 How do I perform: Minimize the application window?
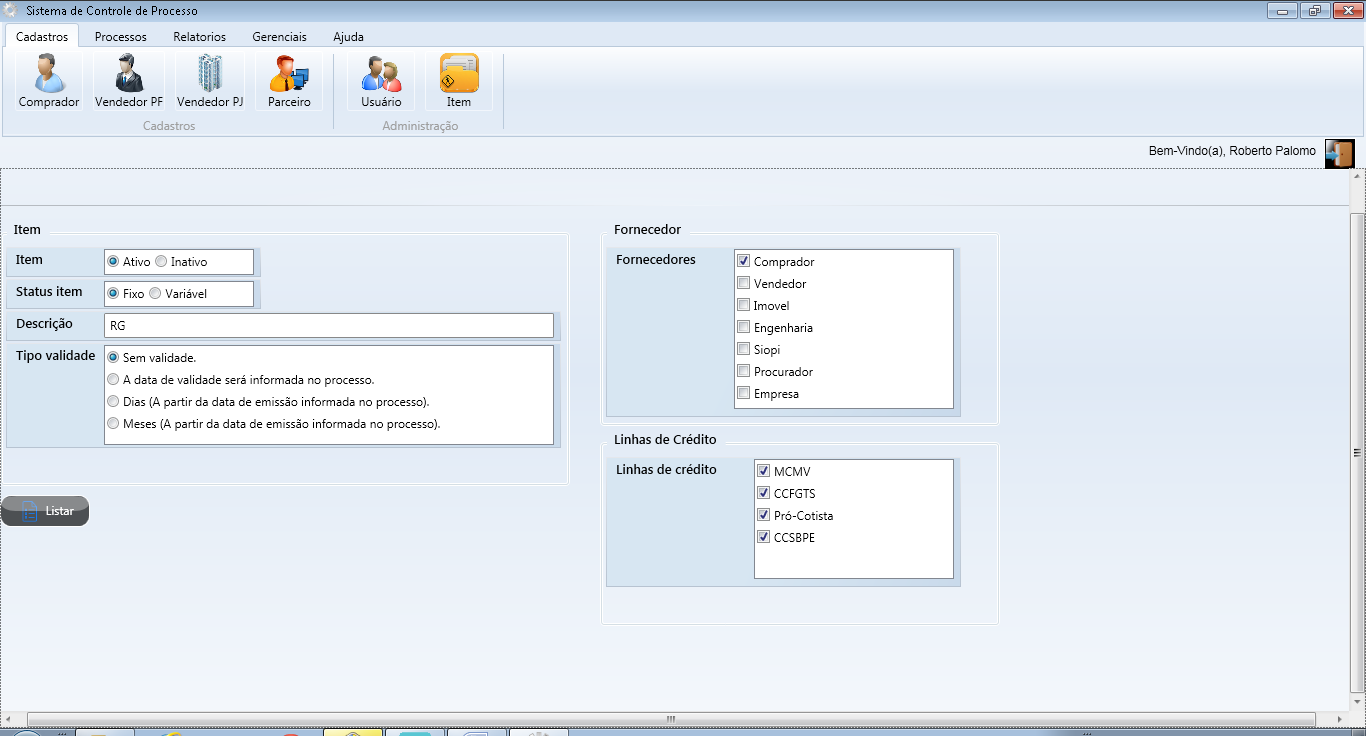pos(1282,11)
